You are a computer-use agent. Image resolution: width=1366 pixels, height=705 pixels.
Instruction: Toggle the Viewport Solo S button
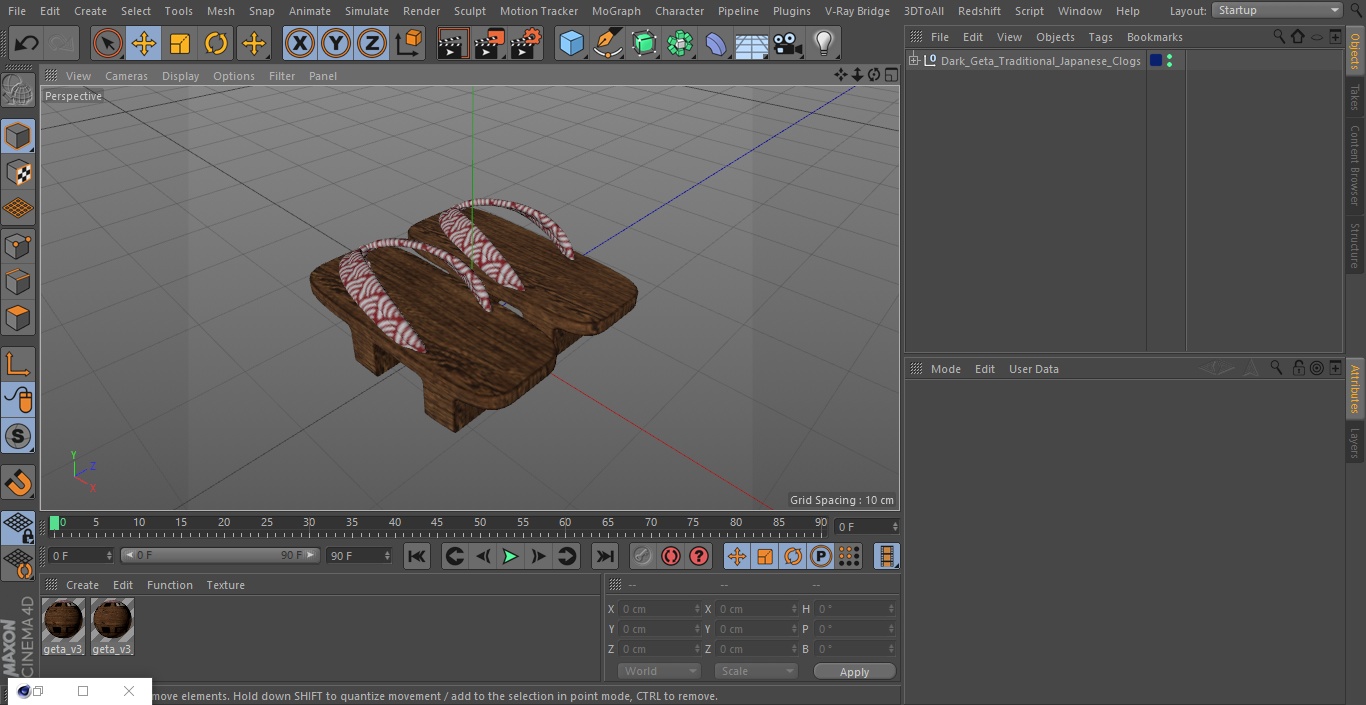tap(18, 436)
